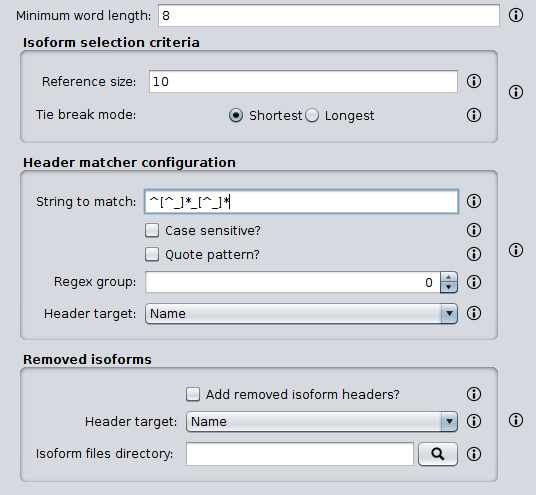Show info for Quote pattern option
The height and width of the screenshot is (495, 536).
pyautogui.click(x=474, y=254)
